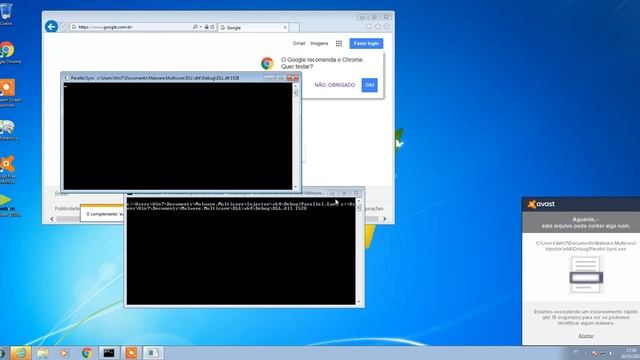The width and height of the screenshot is (640, 360).
Task: Click the scanning document graphic in the Avast popup
Action: pos(586,274)
